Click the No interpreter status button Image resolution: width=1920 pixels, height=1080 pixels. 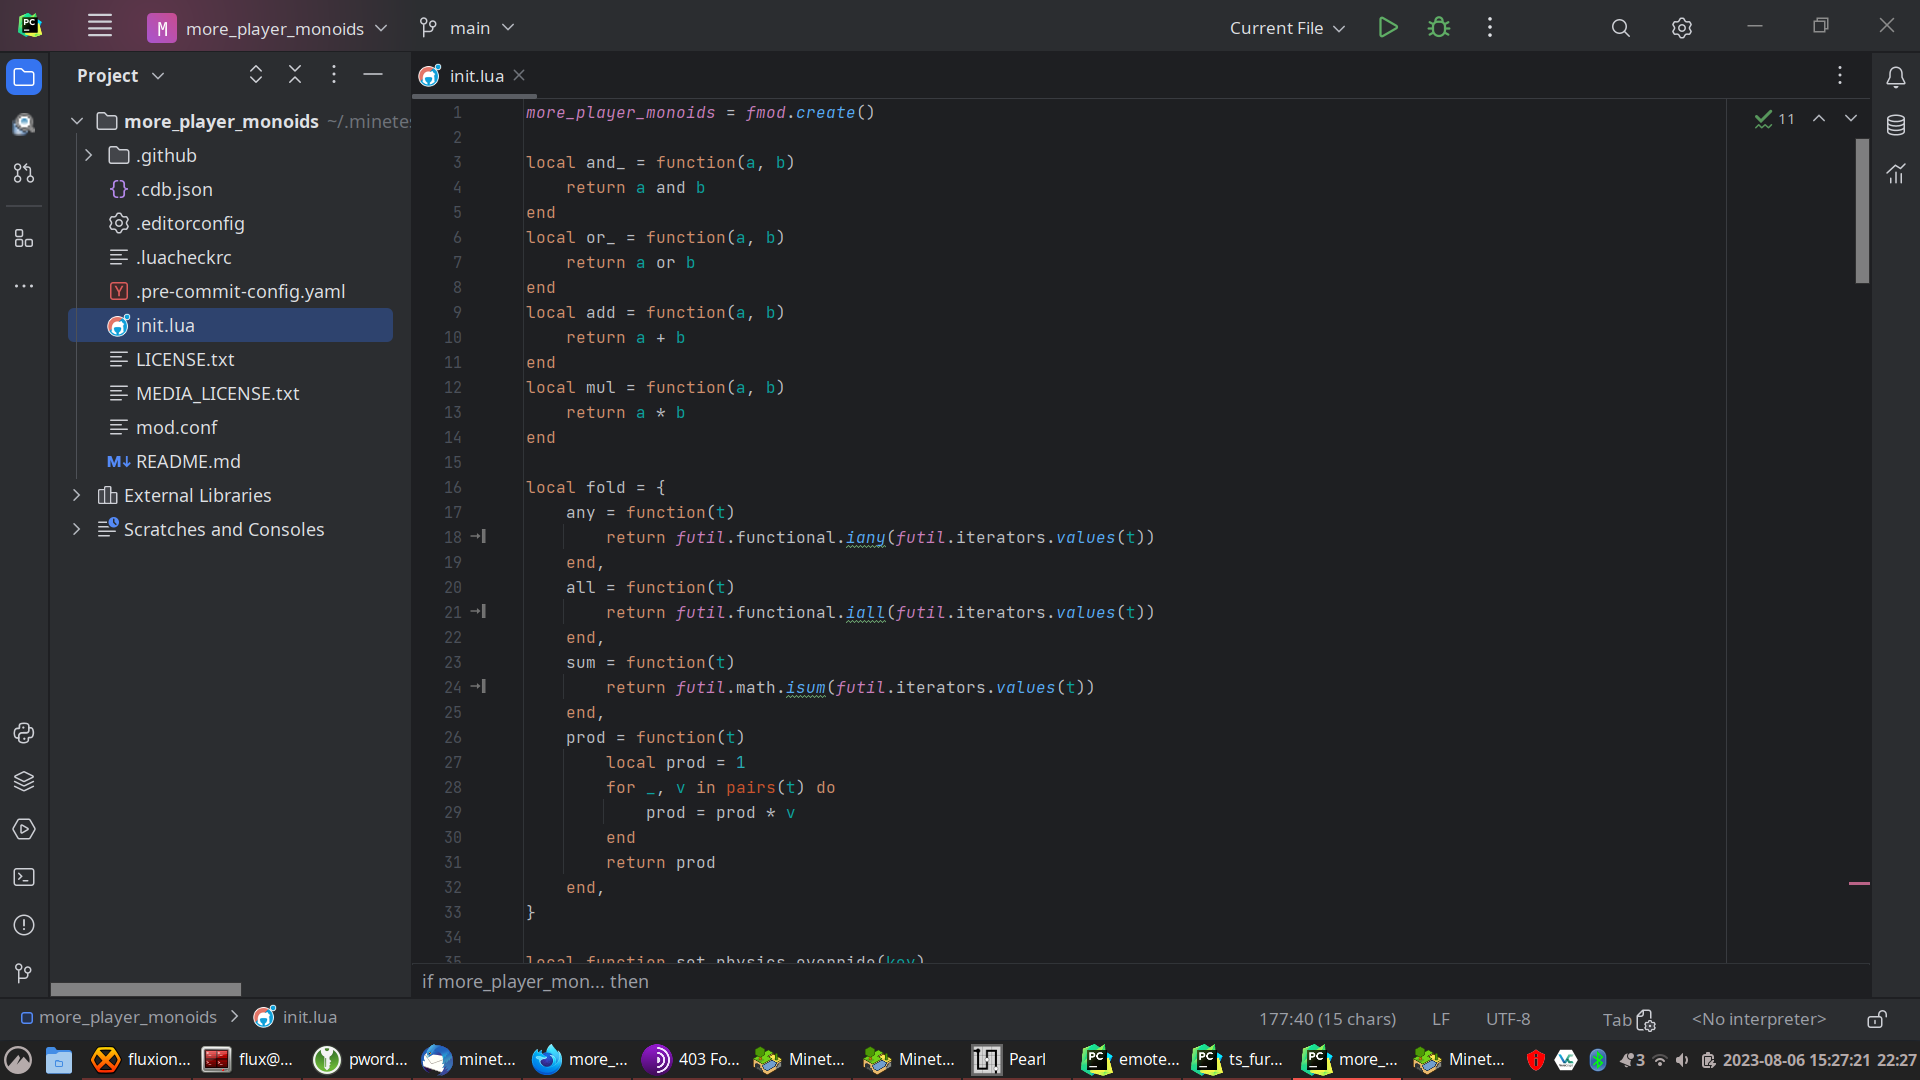[1758, 1019]
